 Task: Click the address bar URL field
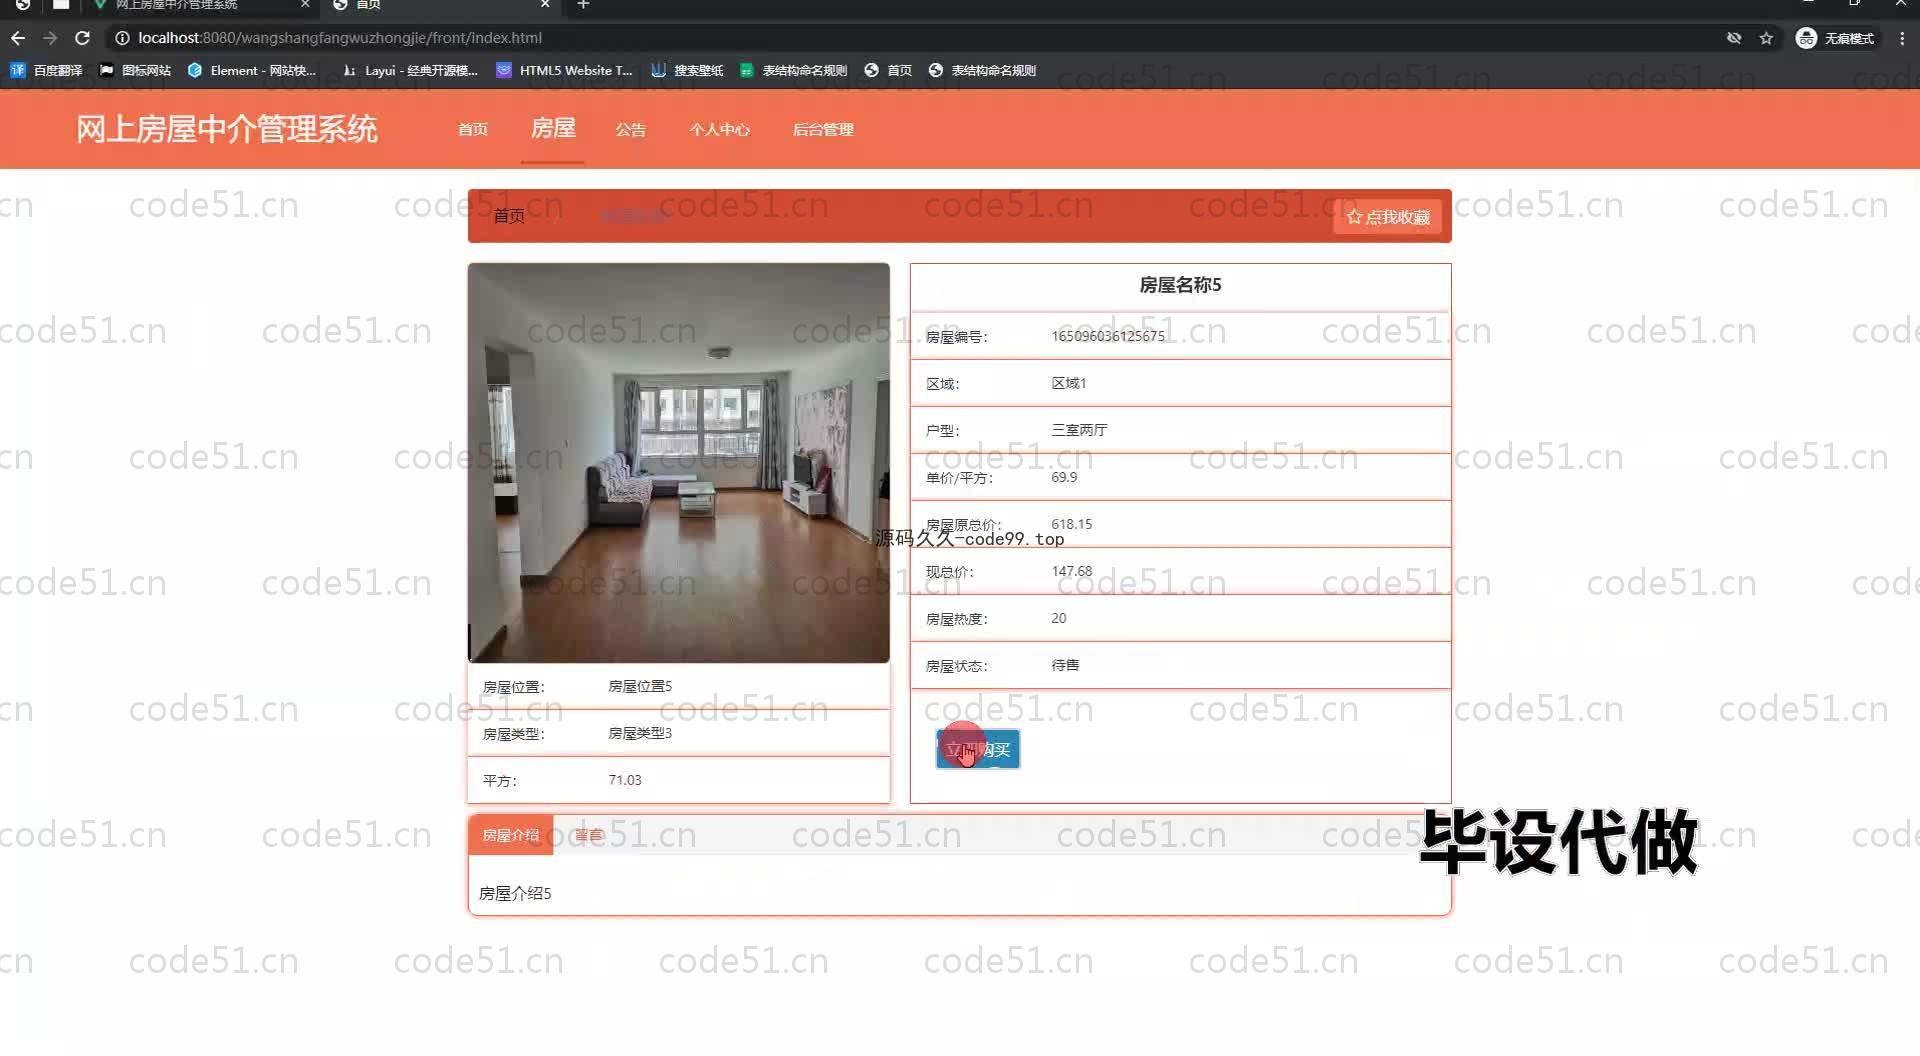[900, 38]
